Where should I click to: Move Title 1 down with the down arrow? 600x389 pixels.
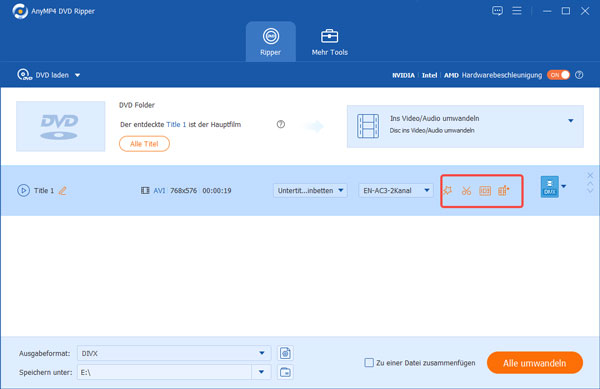click(590, 190)
